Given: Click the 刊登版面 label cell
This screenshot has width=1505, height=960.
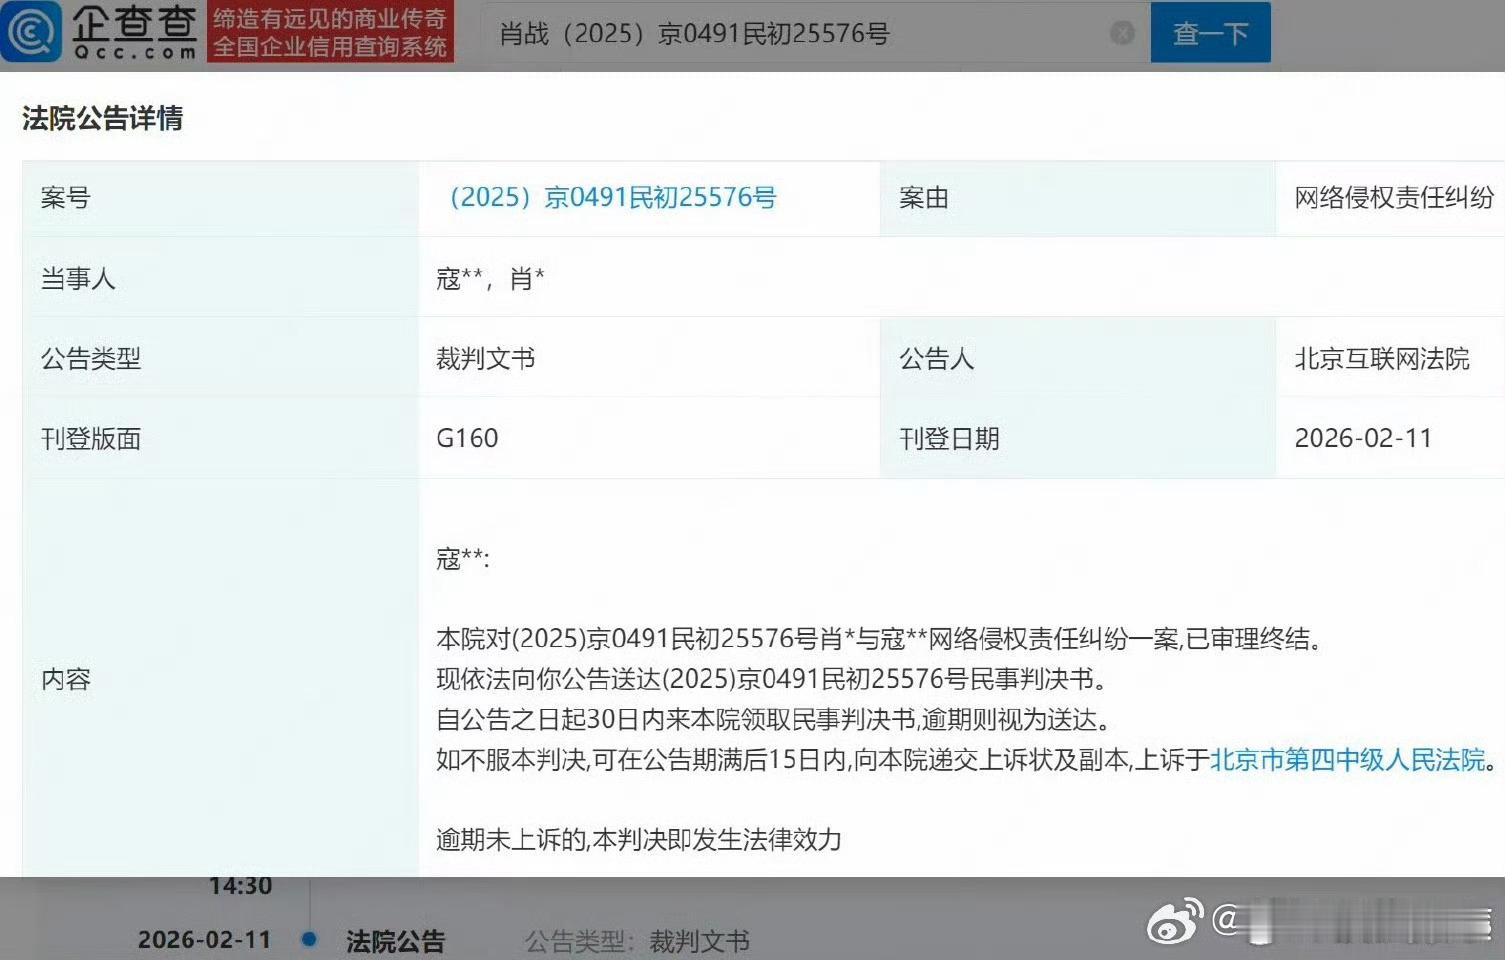Looking at the screenshot, I should pyautogui.click(x=220, y=438).
